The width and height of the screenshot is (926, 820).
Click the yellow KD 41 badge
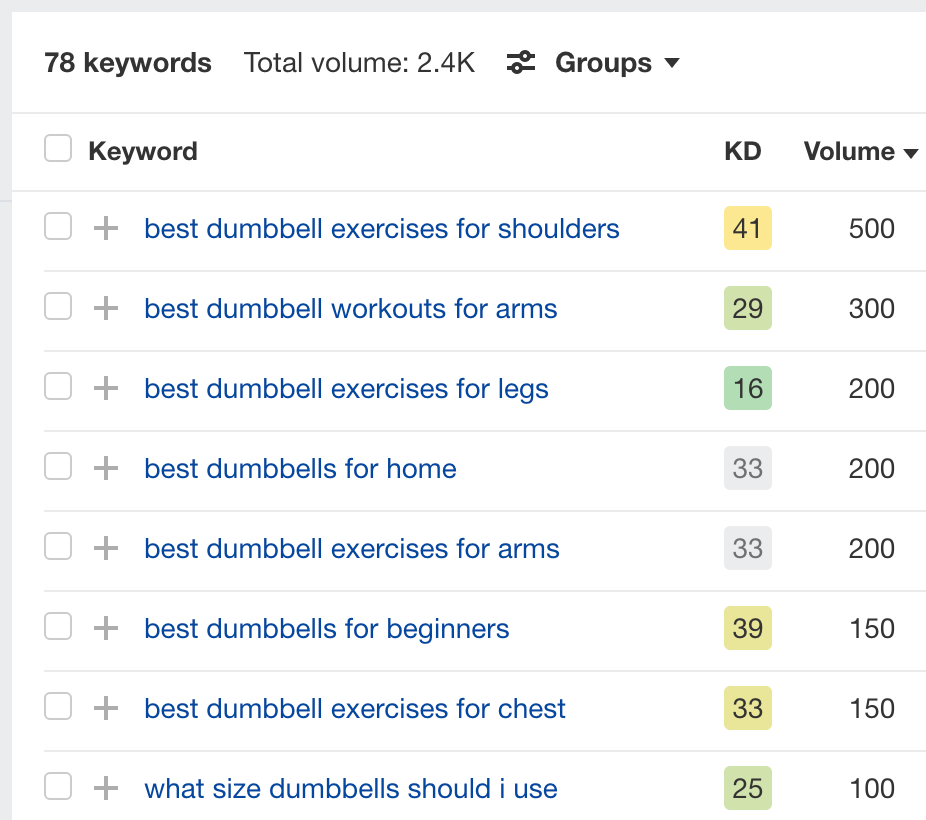(x=748, y=228)
